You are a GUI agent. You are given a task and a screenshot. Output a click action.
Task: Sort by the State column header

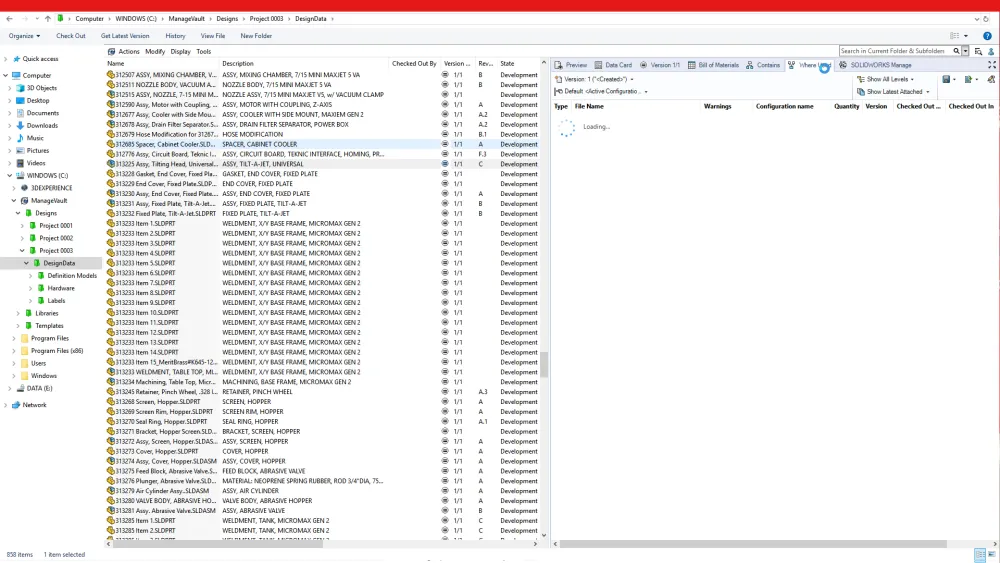(x=518, y=64)
